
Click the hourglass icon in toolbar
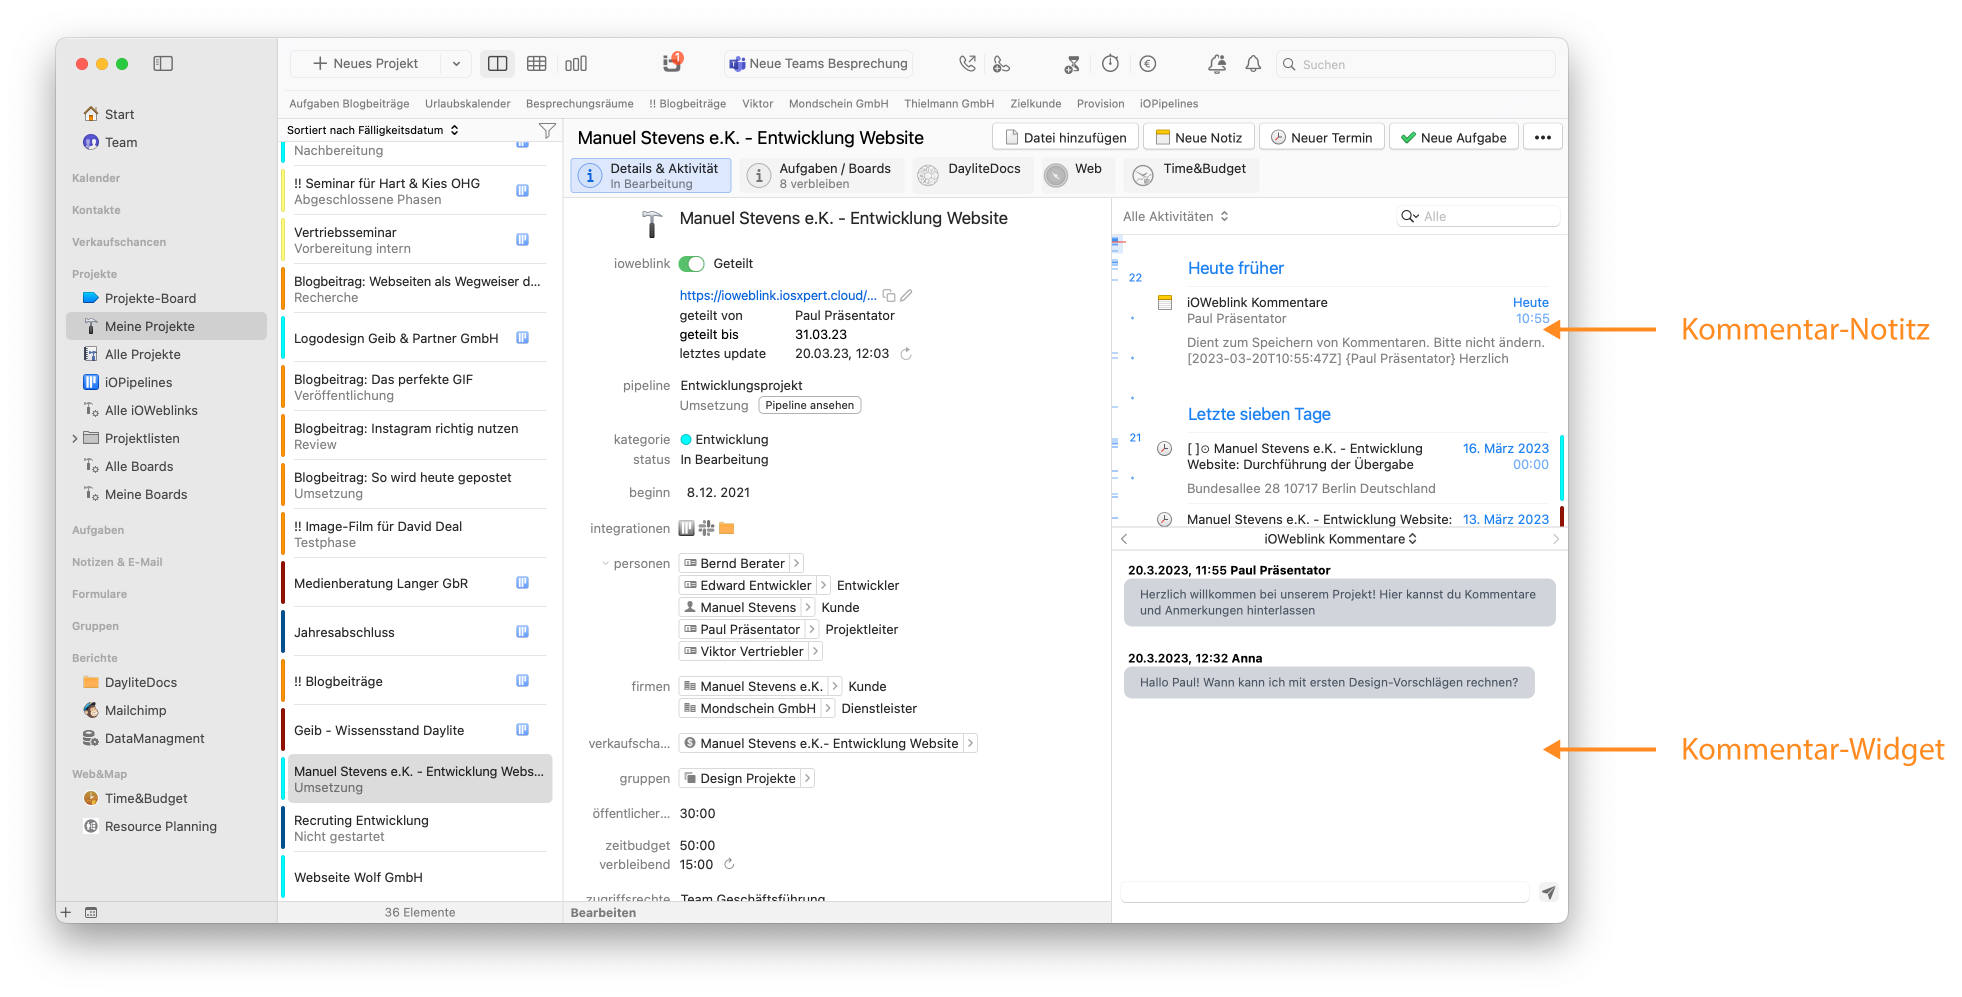tap(1072, 64)
